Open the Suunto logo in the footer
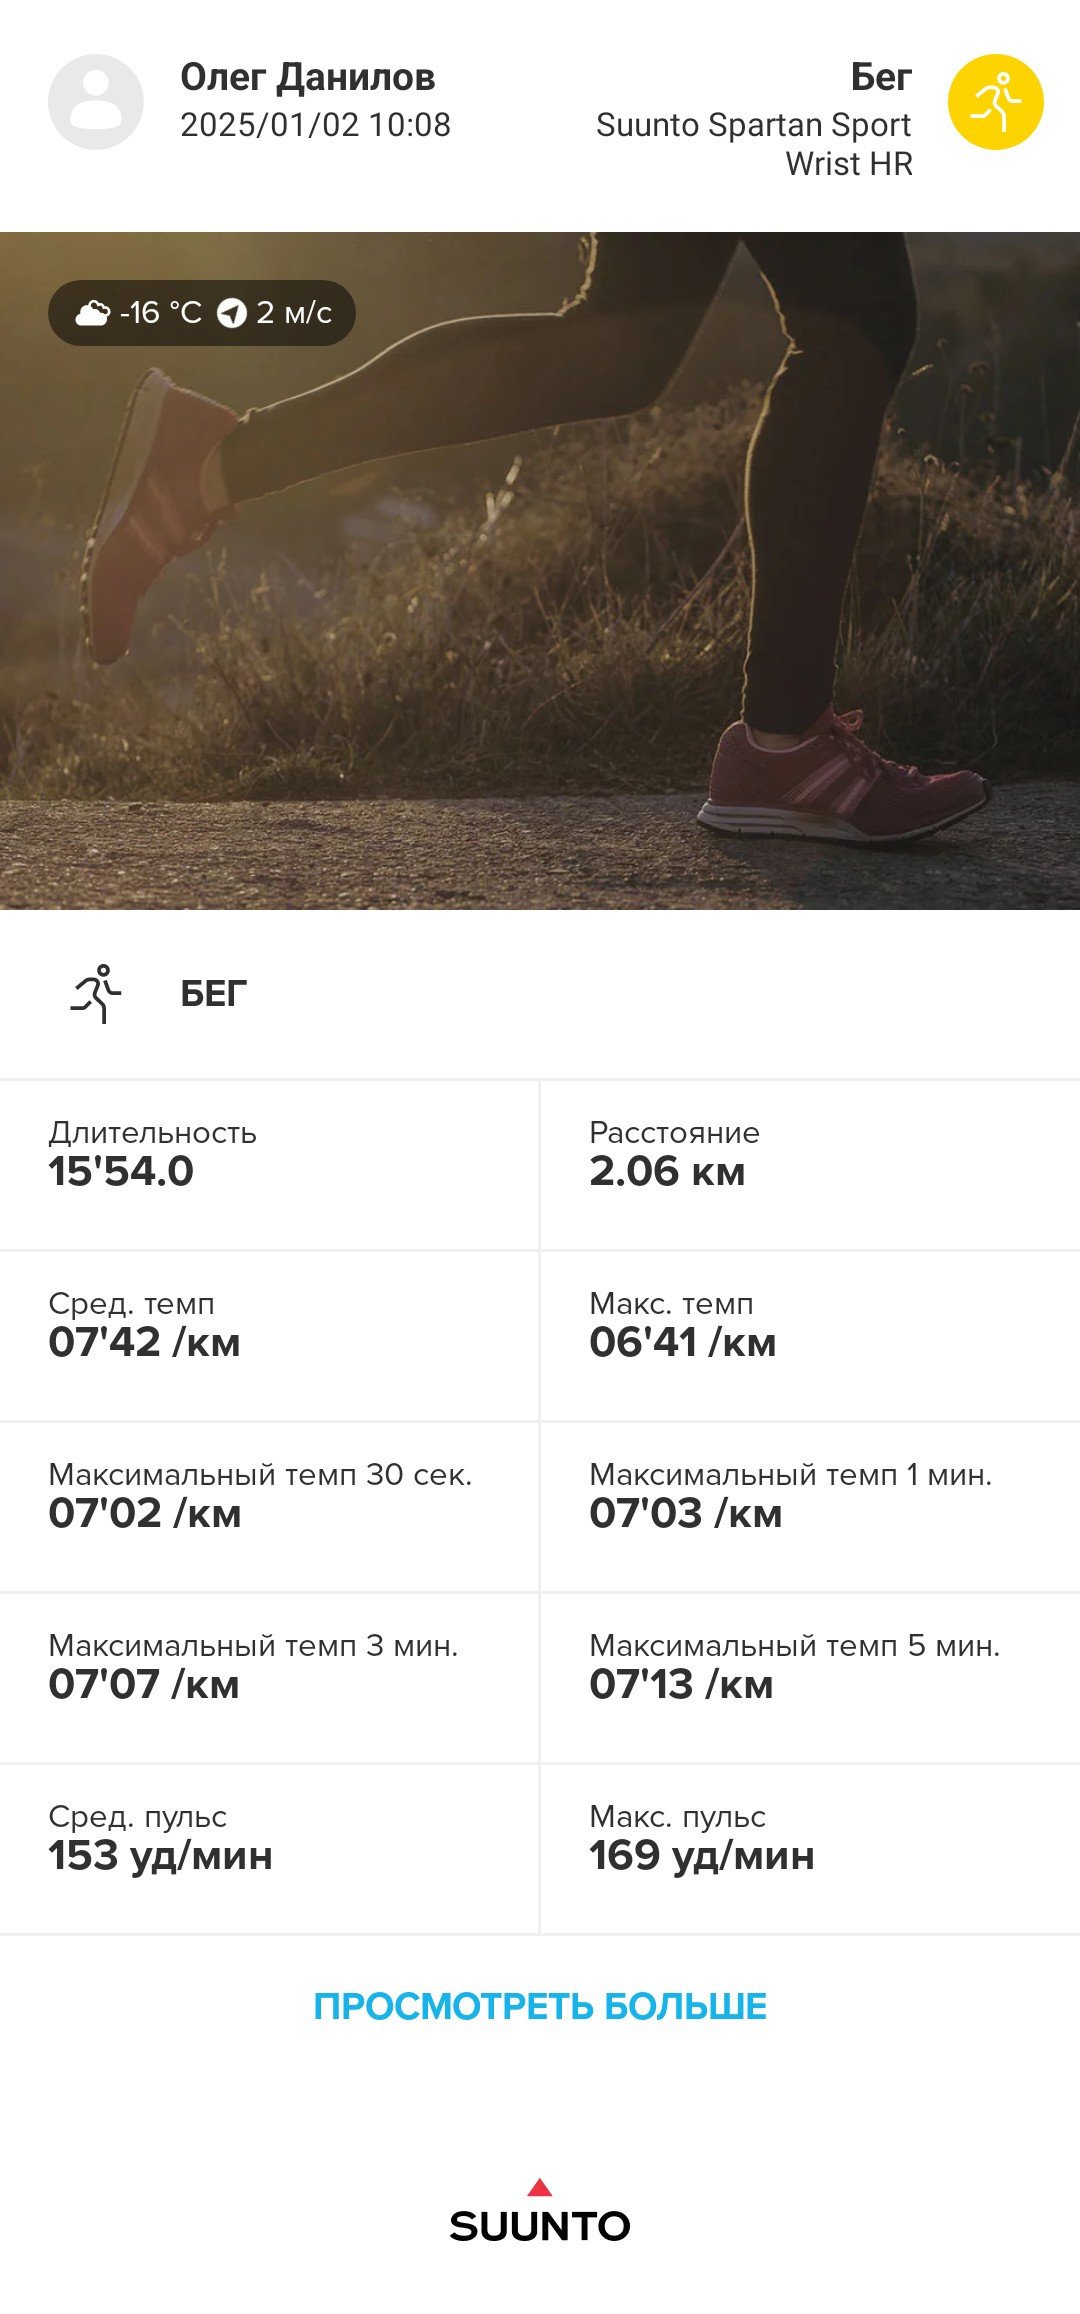Screen dimensions: 1080x2314 [x=540, y=2211]
